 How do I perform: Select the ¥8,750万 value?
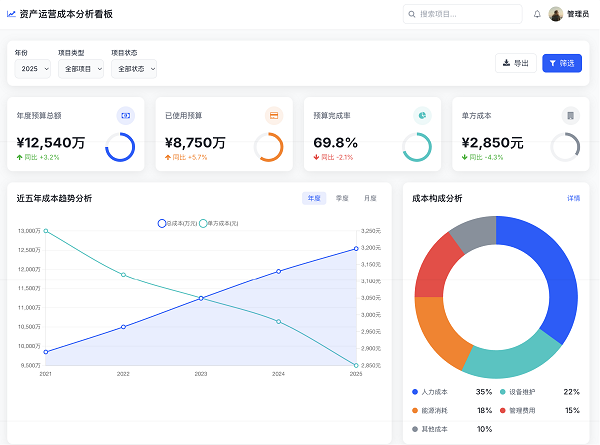coord(195,143)
